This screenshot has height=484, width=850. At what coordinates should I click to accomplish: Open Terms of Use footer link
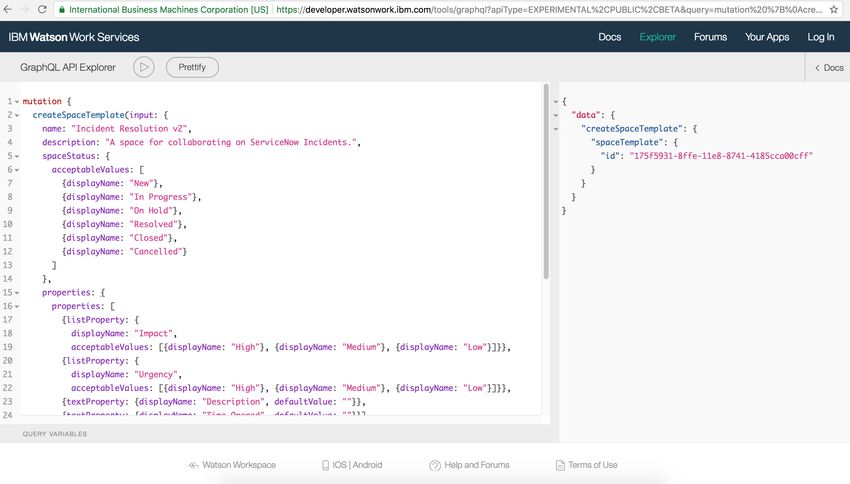(593, 465)
